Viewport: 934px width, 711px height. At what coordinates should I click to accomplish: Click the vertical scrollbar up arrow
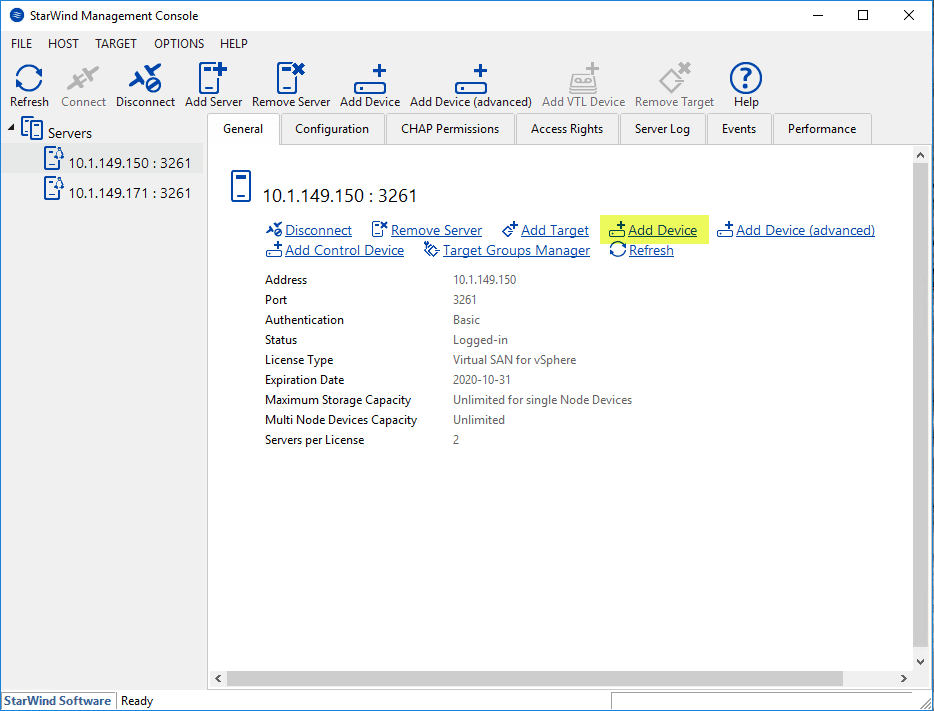[x=920, y=155]
